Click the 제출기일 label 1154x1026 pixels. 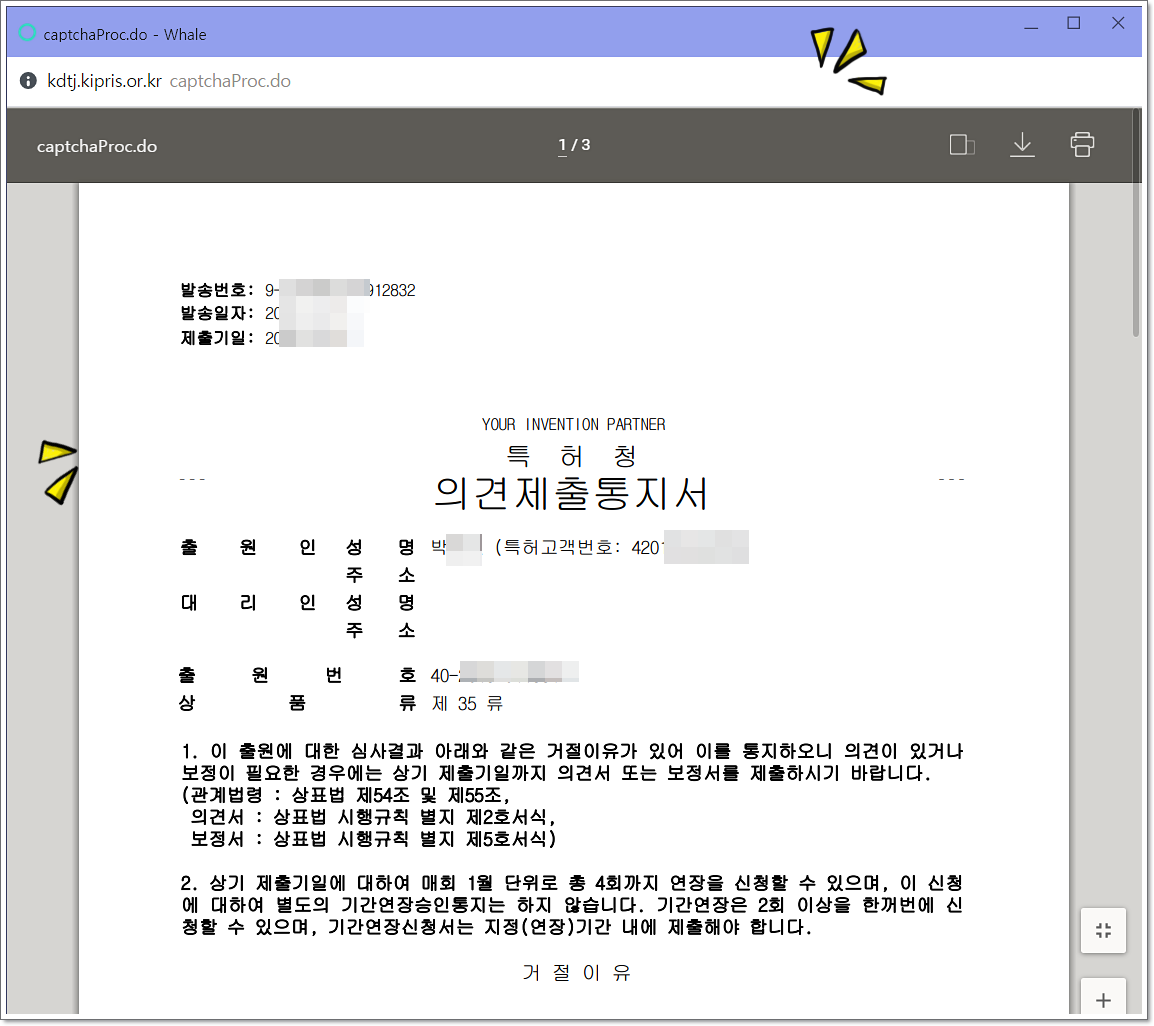[216, 338]
